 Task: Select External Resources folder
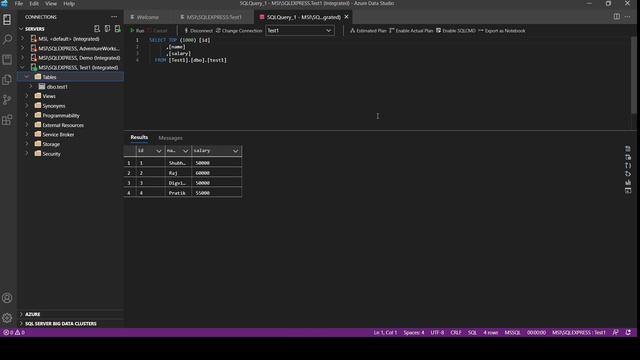click(63, 125)
